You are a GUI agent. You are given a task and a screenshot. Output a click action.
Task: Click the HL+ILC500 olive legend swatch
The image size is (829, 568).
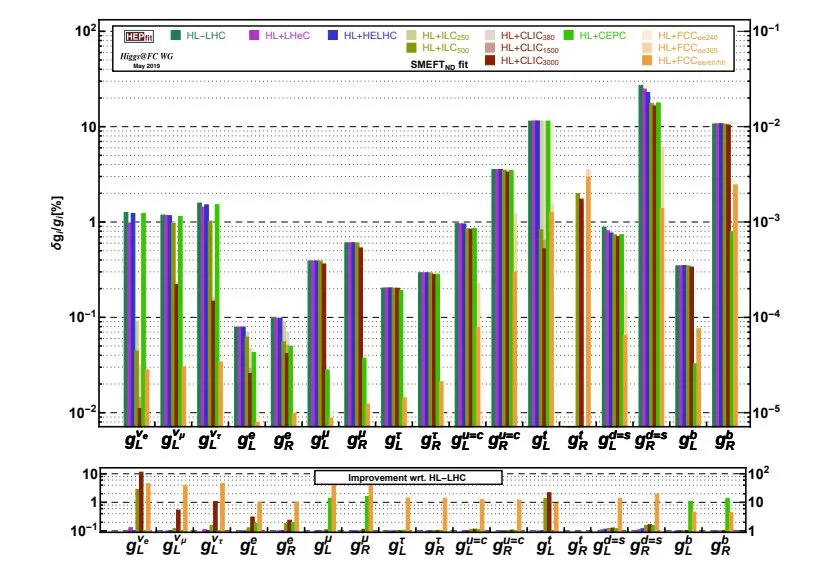pyautogui.click(x=411, y=48)
